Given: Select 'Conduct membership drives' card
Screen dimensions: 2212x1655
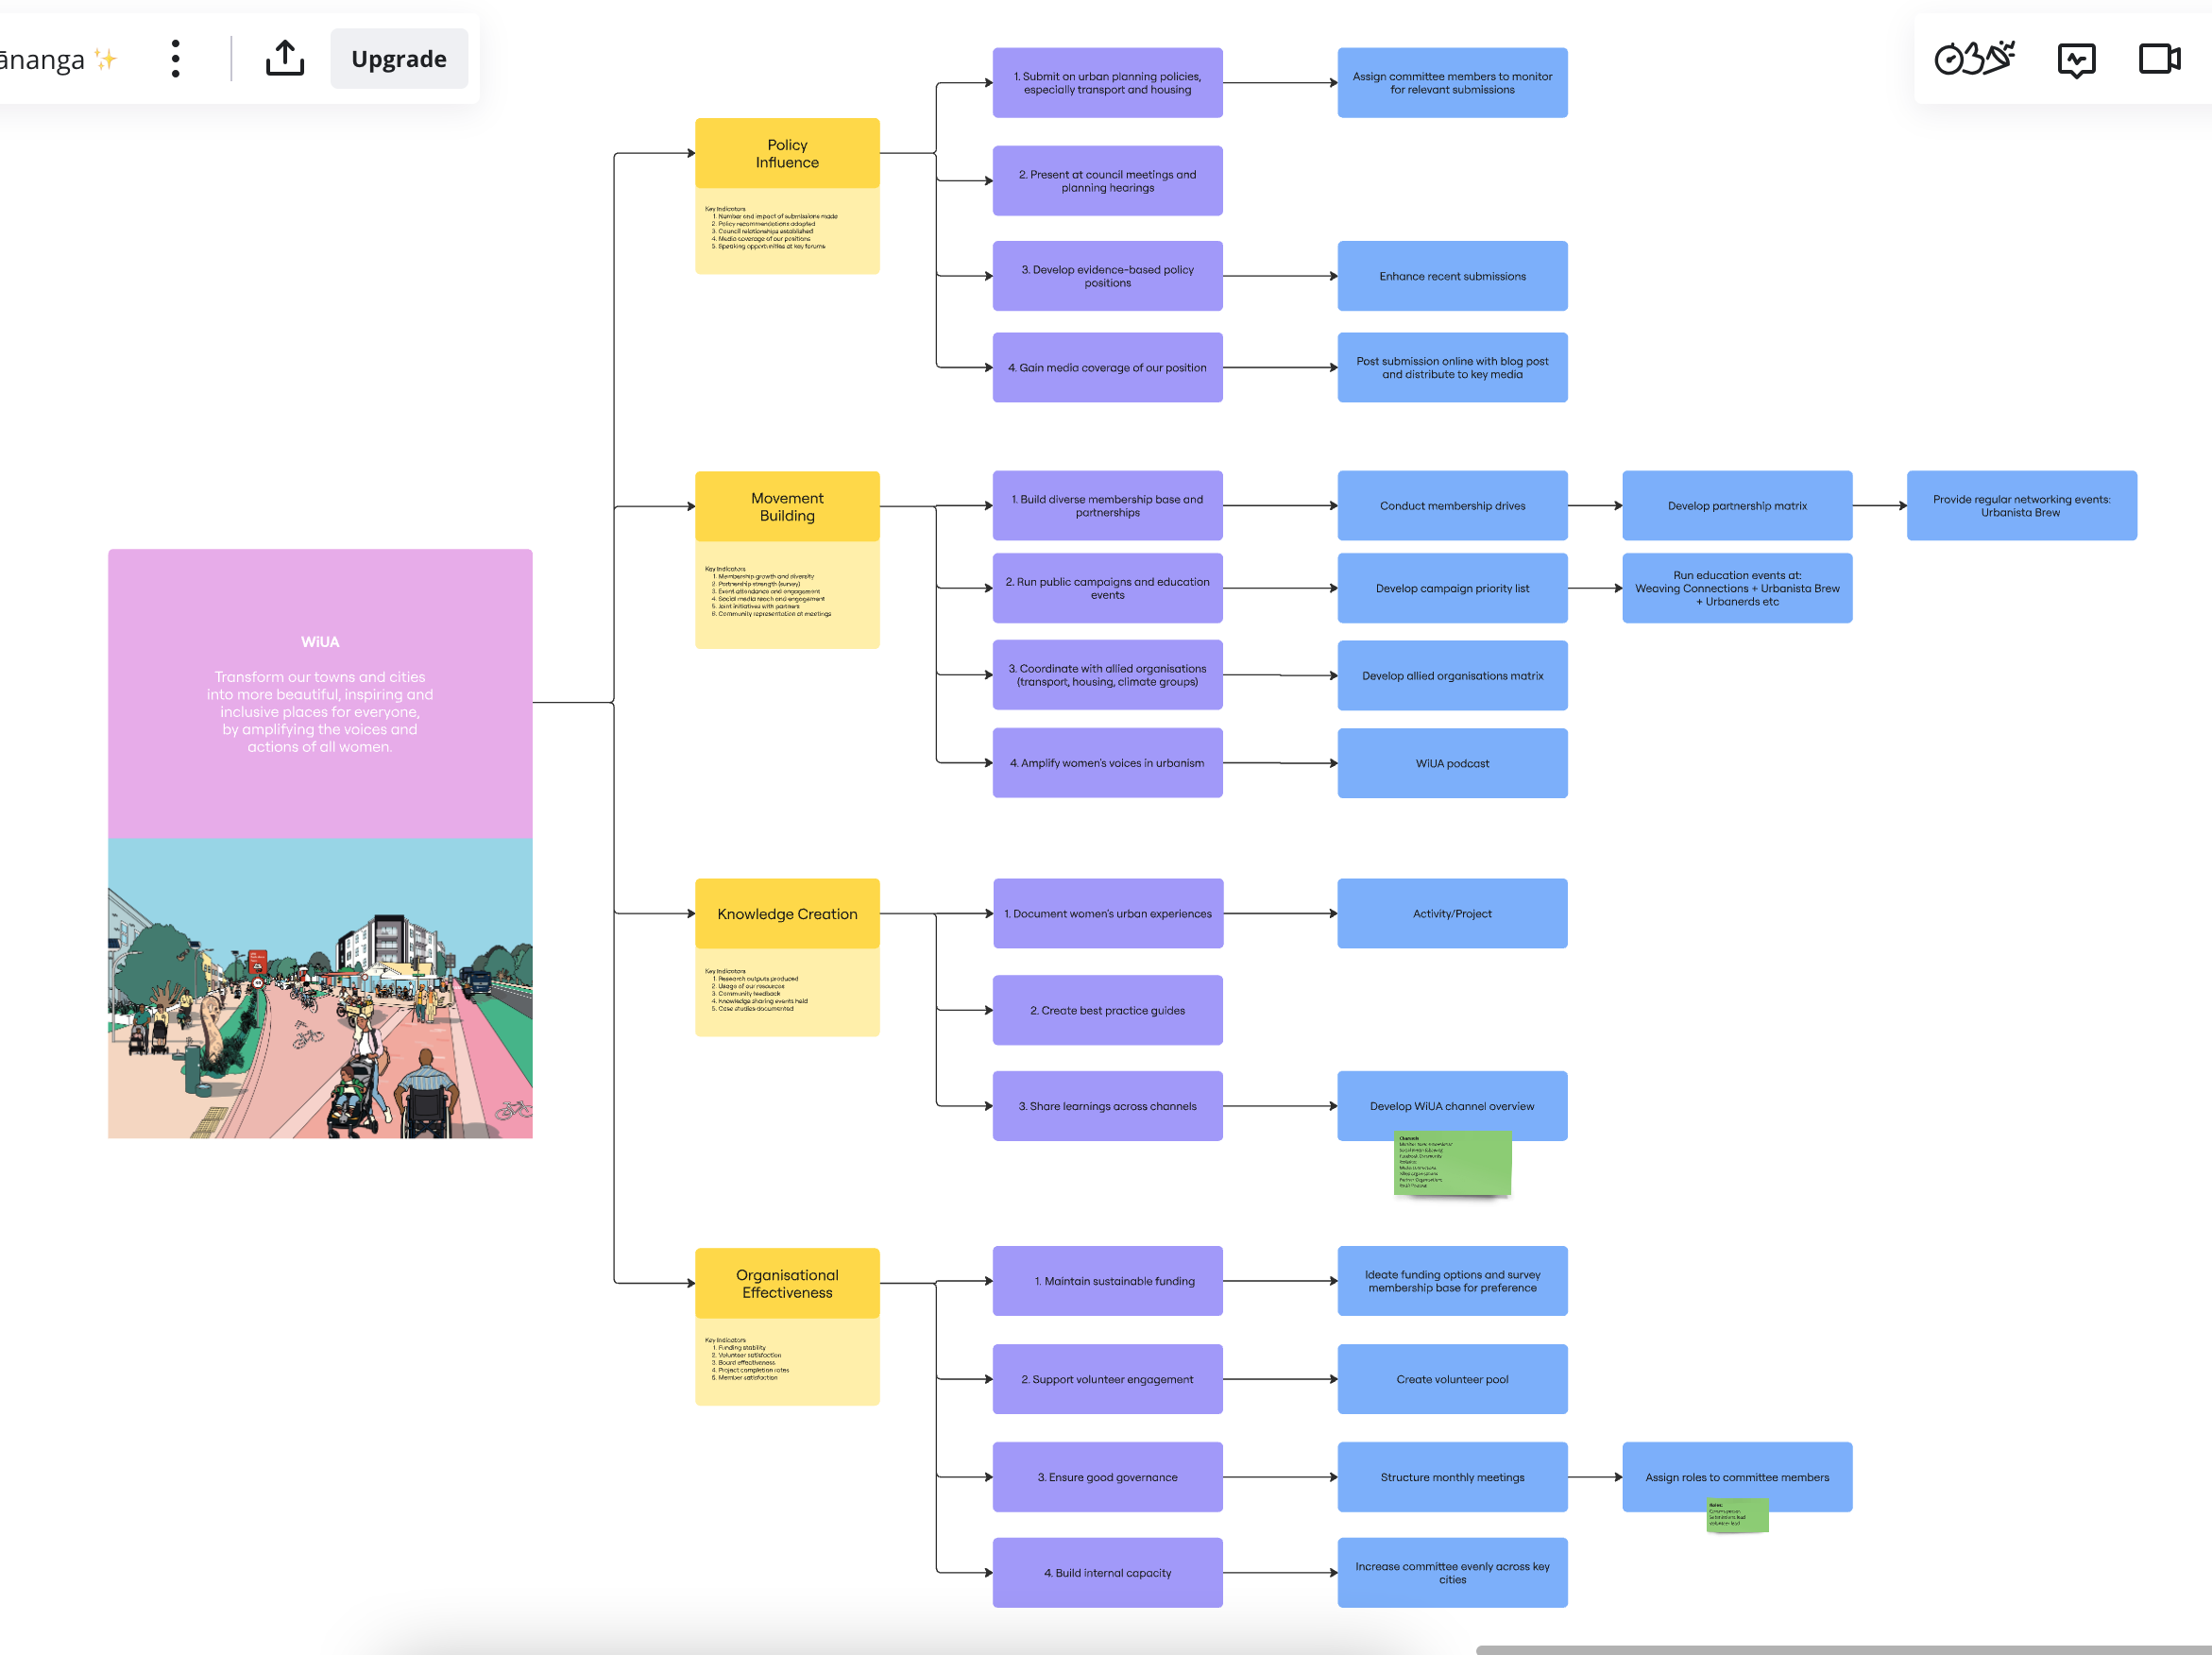Looking at the screenshot, I should [1452, 506].
